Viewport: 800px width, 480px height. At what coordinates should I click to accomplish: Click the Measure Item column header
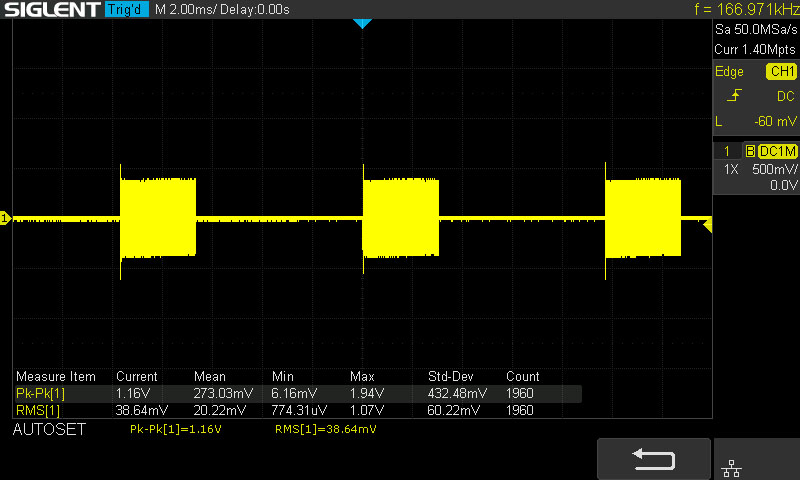pyautogui.click(x=56, y=376)
